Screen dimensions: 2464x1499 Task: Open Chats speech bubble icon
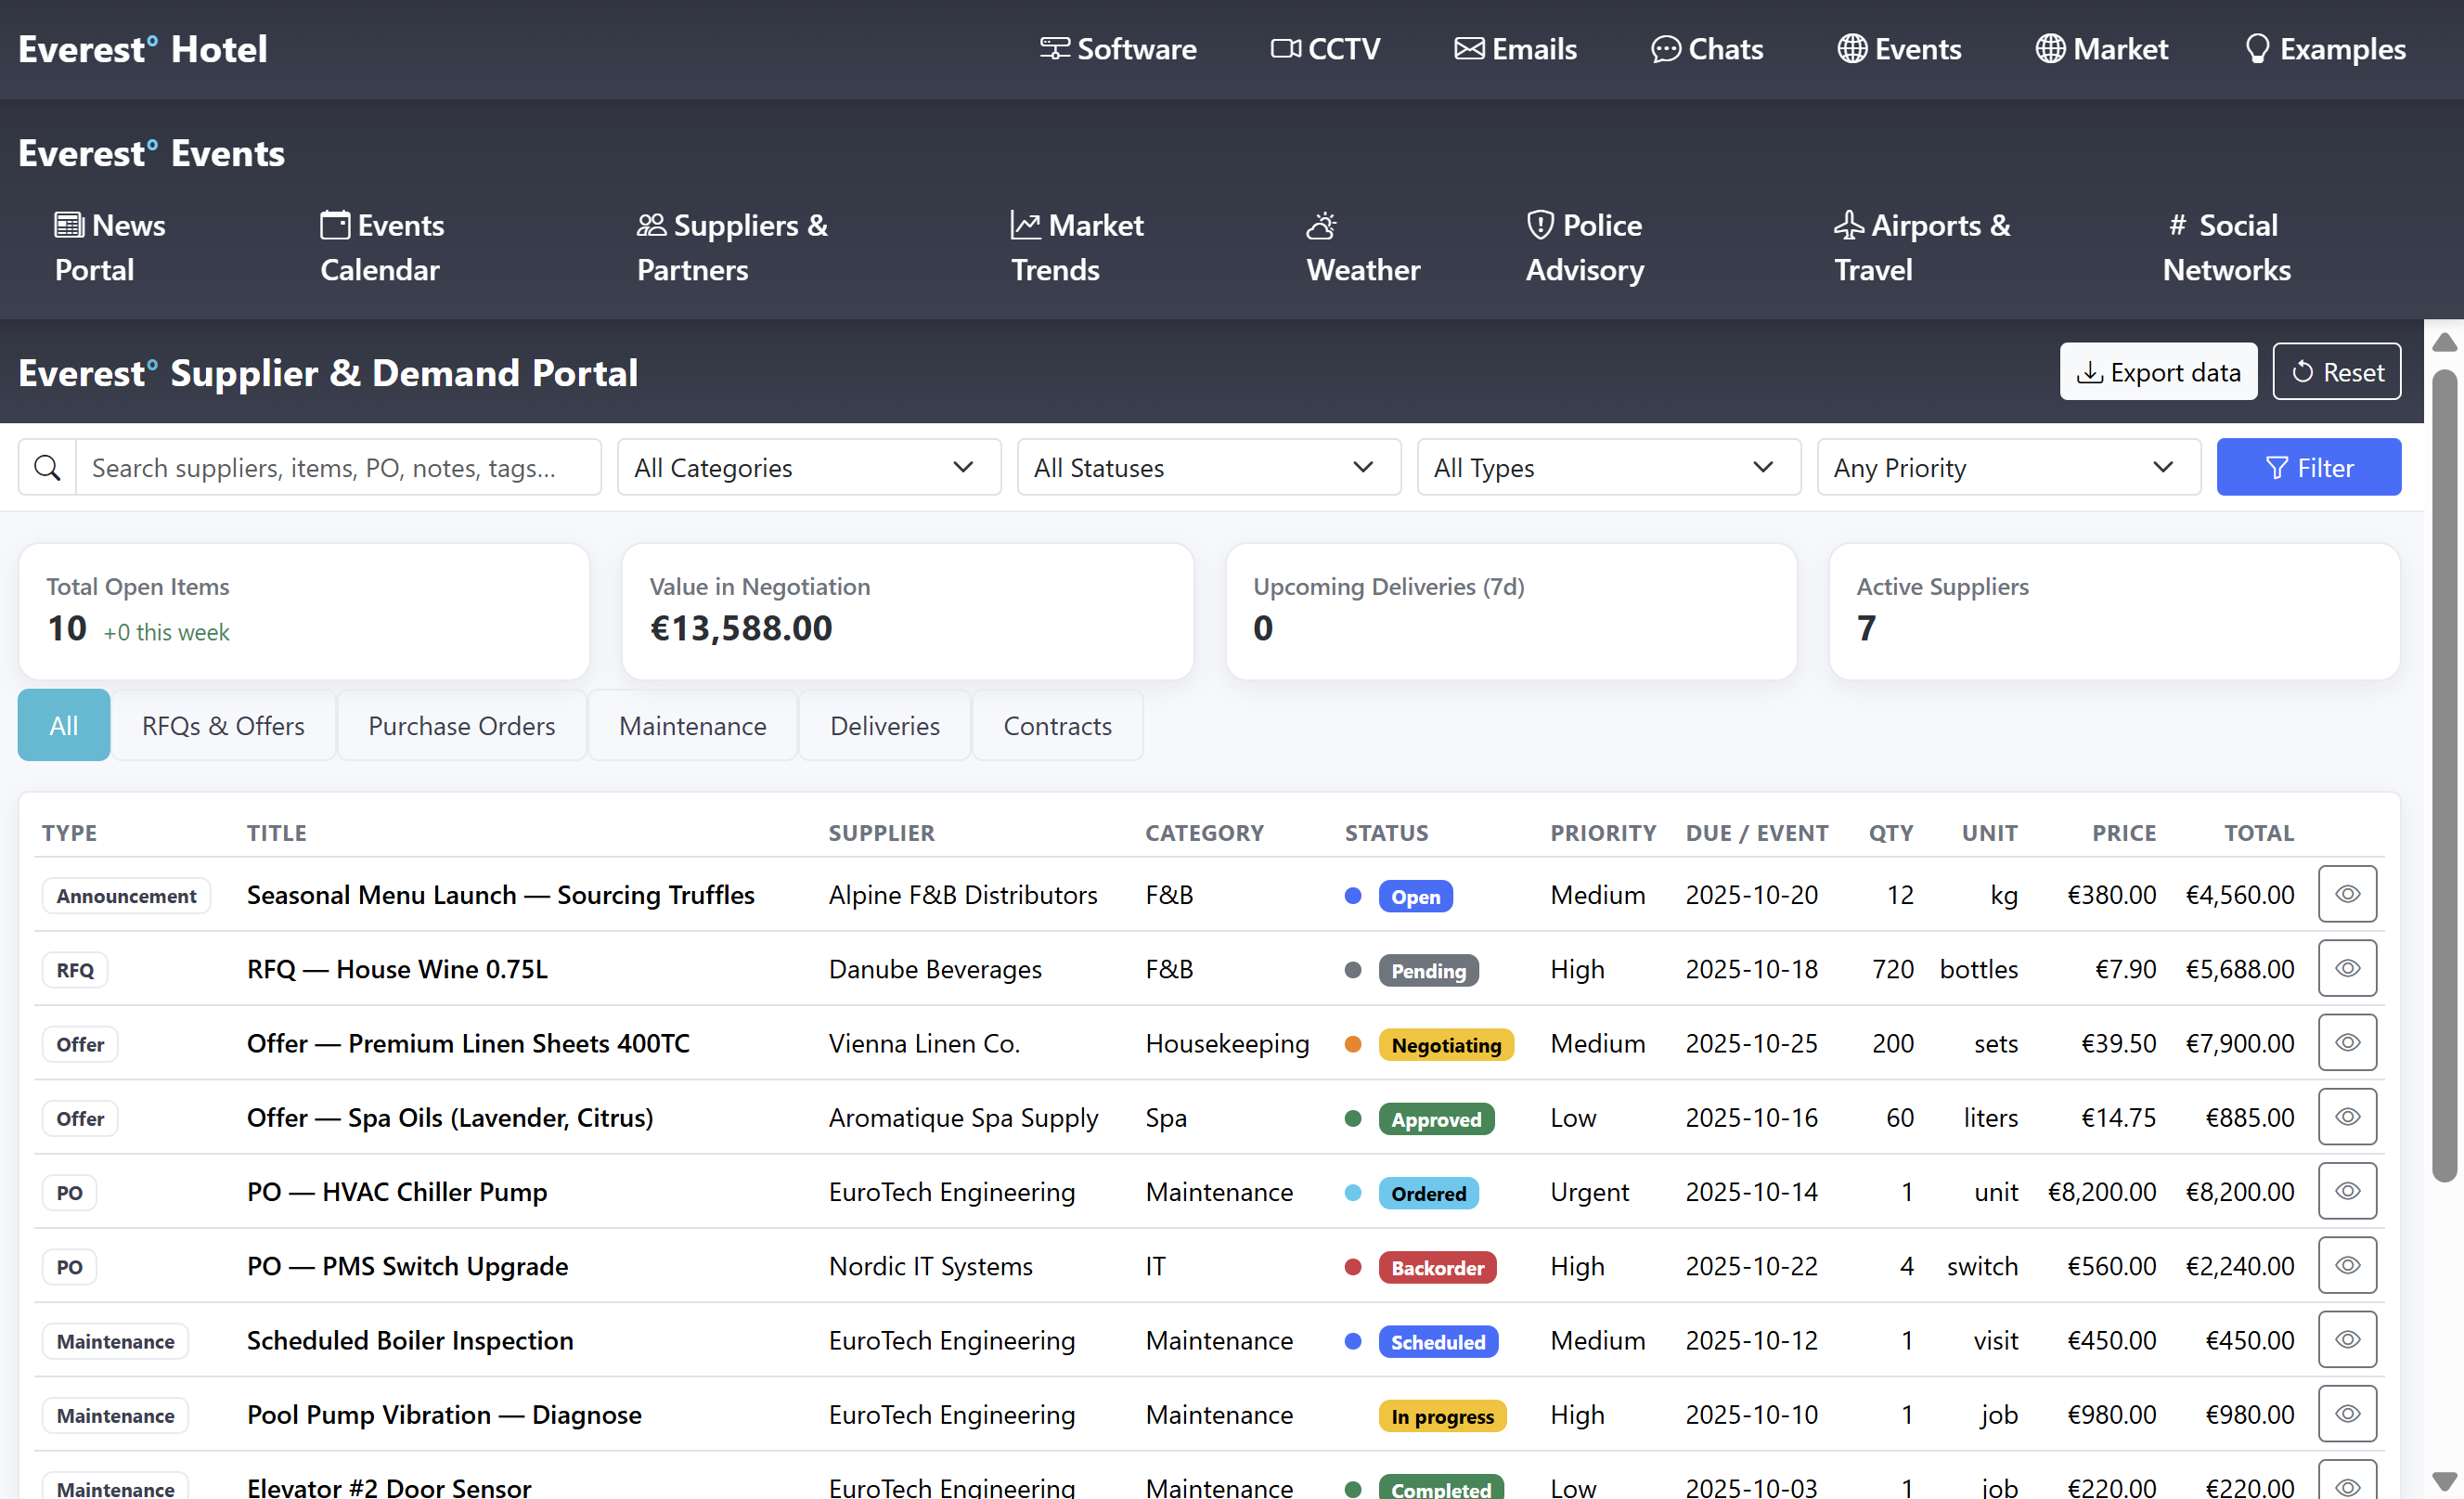pyautogui.click(x=1664, y=49)
